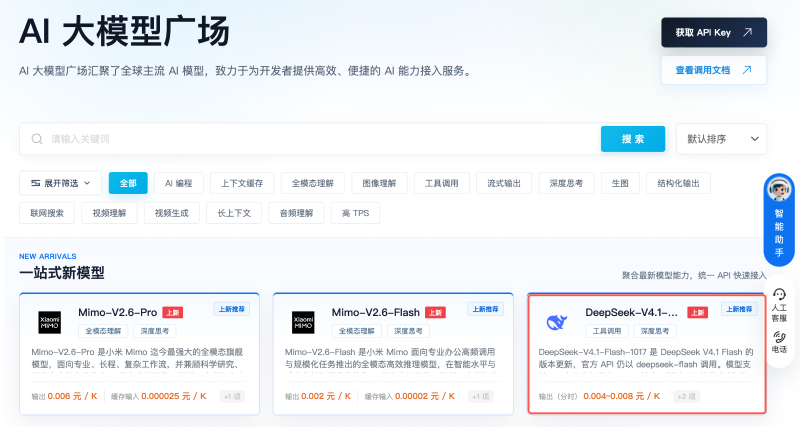This screenshot has height=427, width=800.
Task: Select the 视频生成 tag
Action: click(171, 213)
